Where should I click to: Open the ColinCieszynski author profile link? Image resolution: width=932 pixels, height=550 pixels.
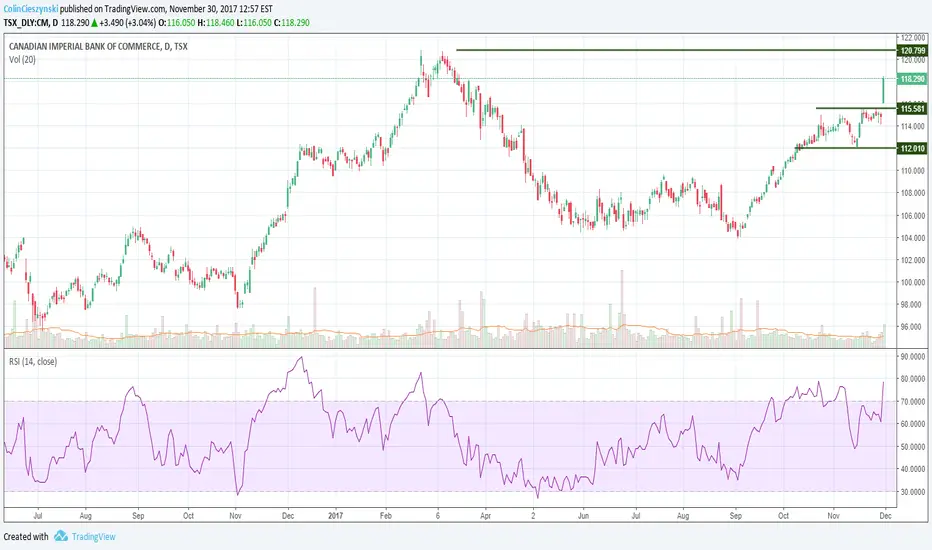(x=31, y=9)
